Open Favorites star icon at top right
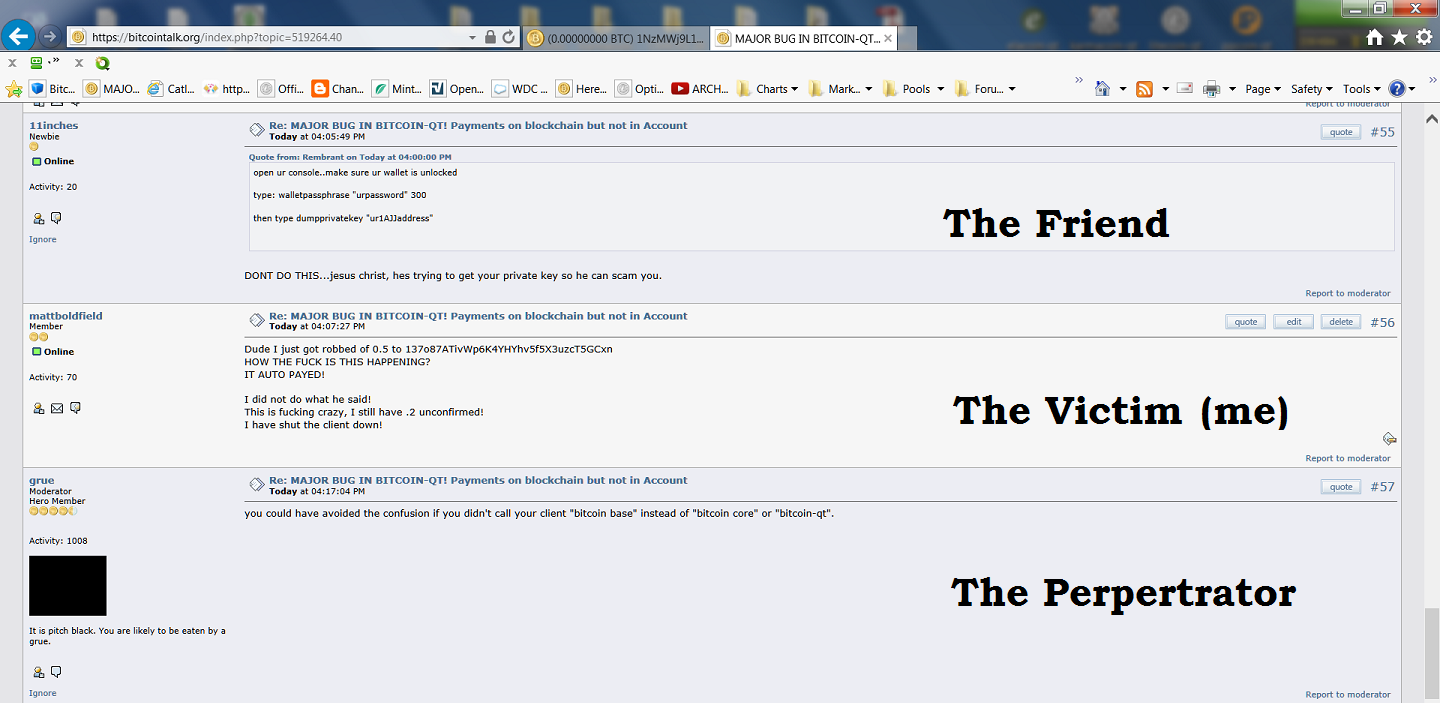Viewport: 1440px width, 703px height. click(x=1399, y=37)
